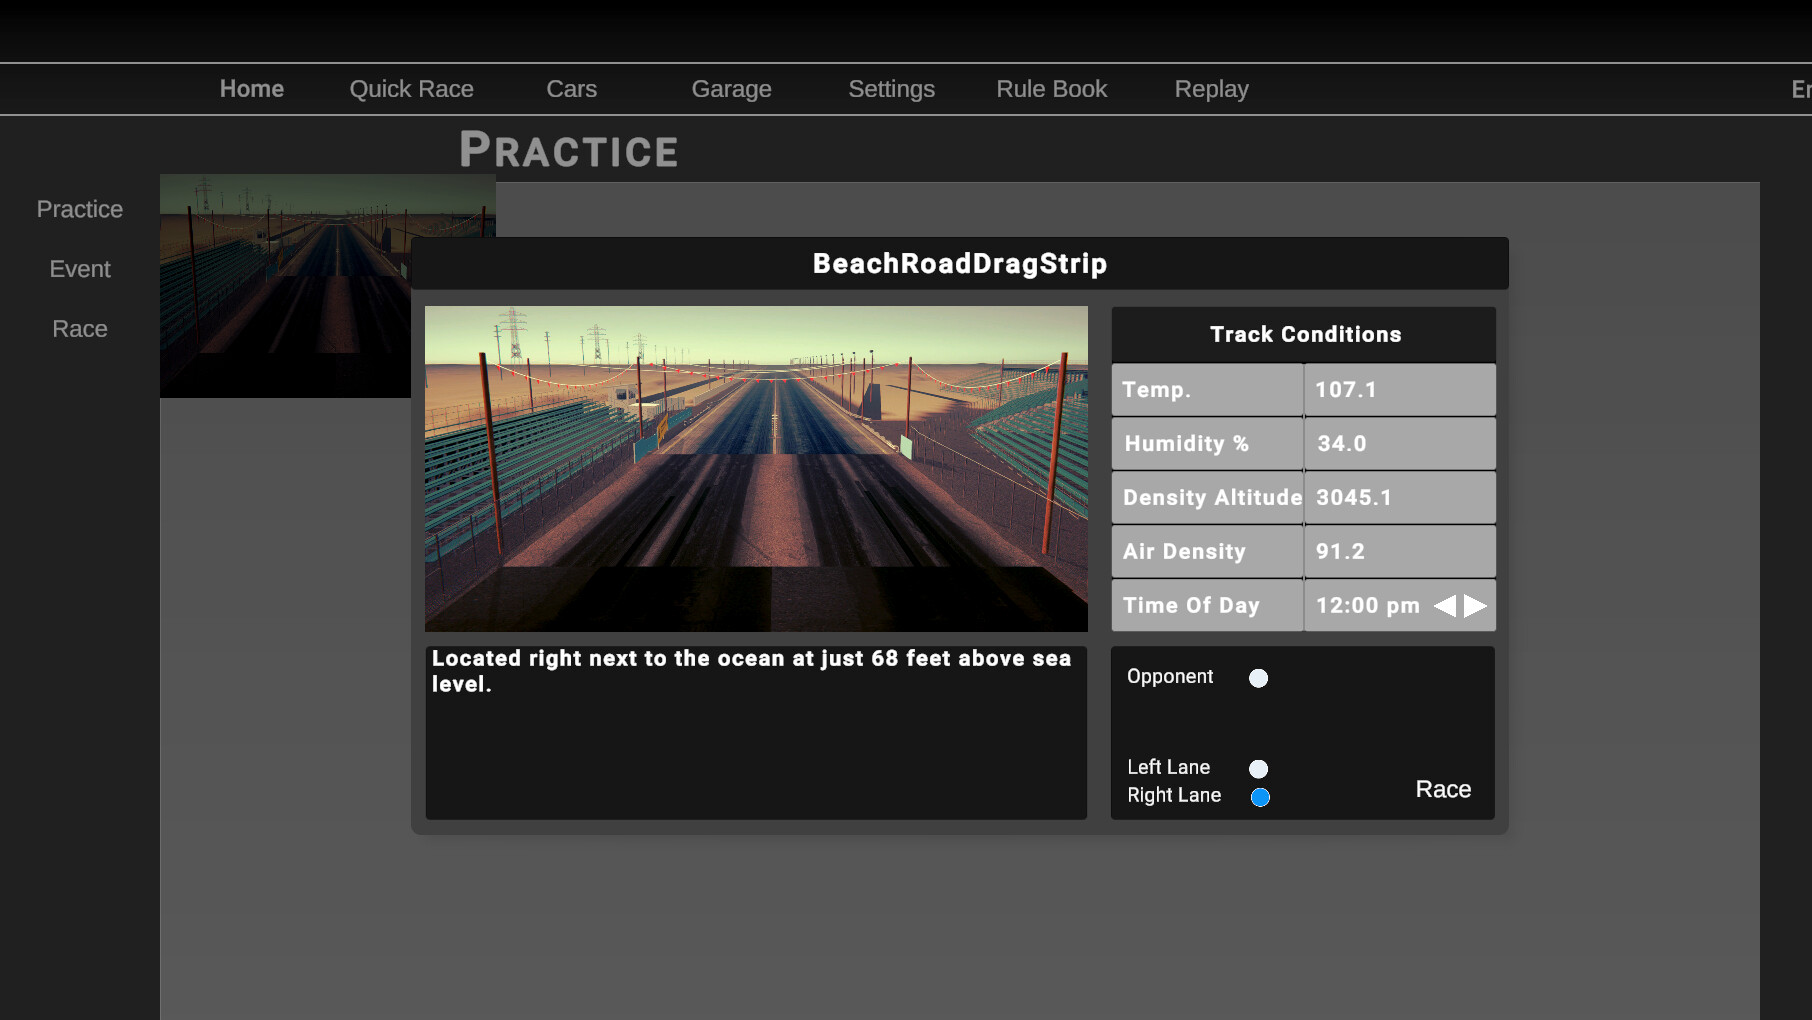Select Practice in the left sidebar
This screenshot has width=1812, height=1020.
click(79, 209)
